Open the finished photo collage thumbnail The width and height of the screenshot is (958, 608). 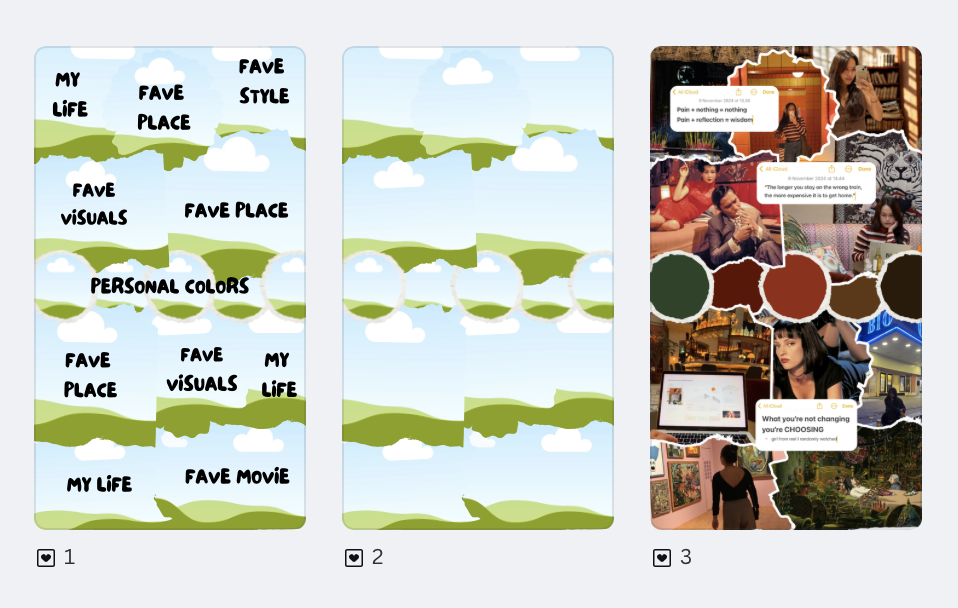pyautogui.click(x=786, y=288)
